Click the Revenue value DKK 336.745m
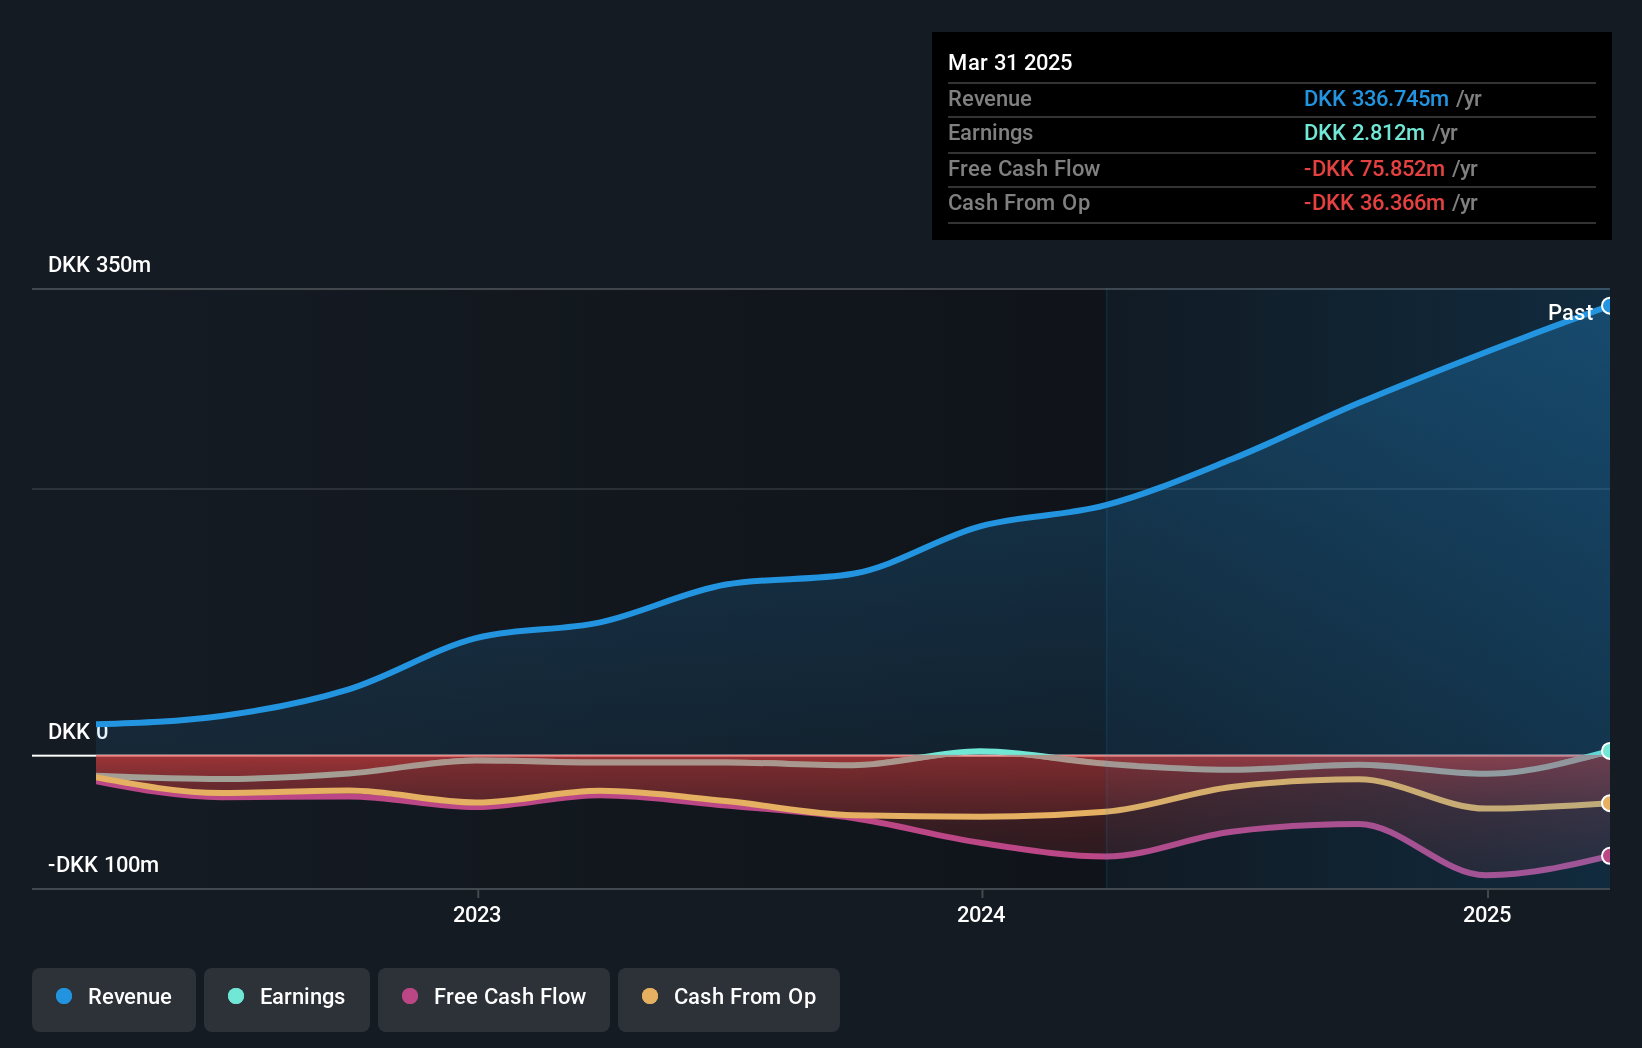The image size is (1642, 1048). pyautogui.click(x=1376, y=99)
